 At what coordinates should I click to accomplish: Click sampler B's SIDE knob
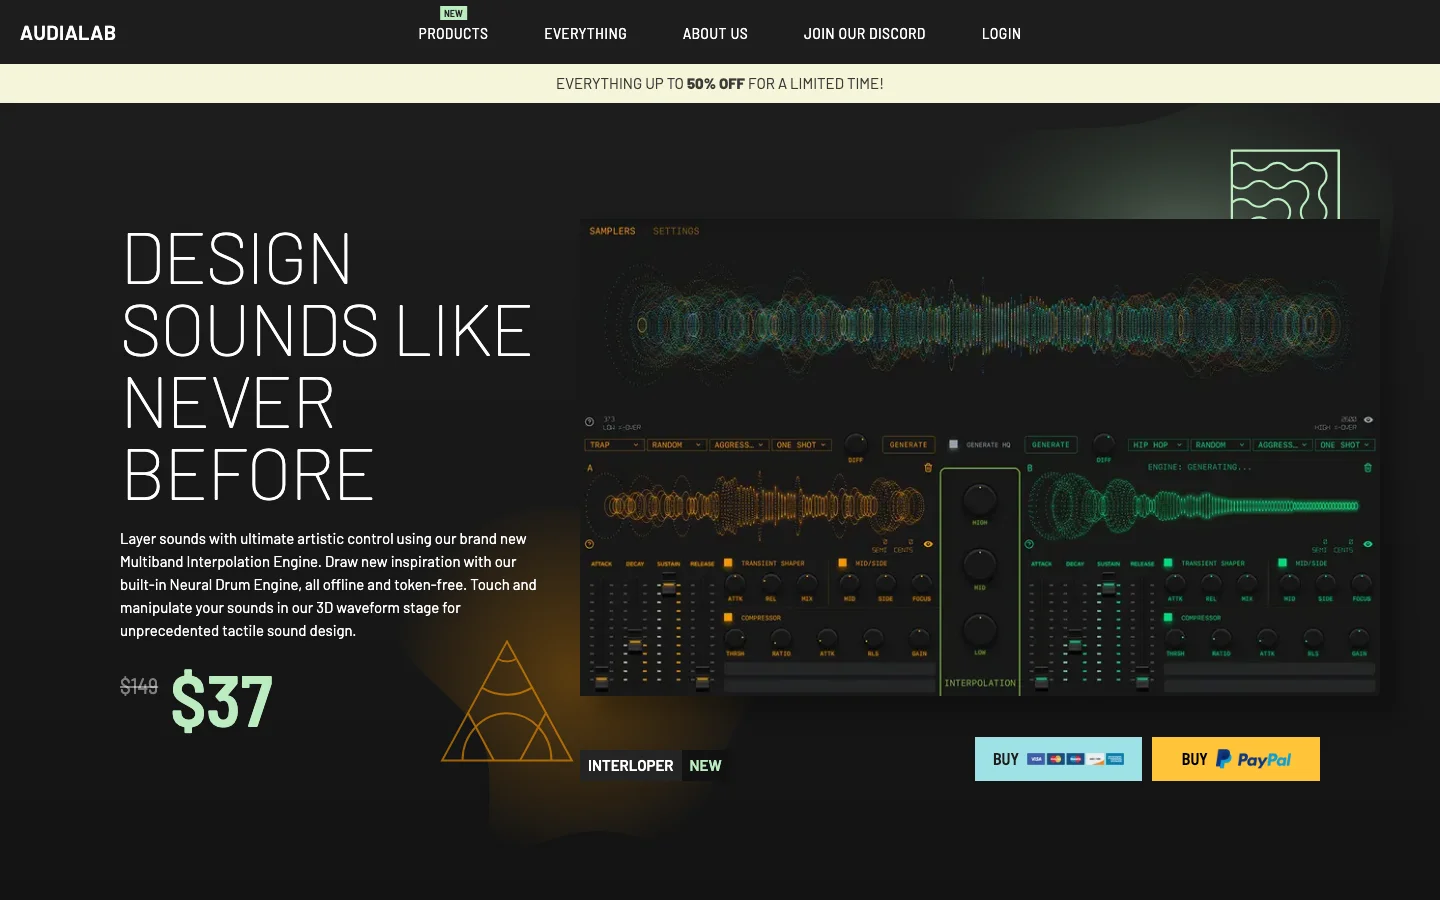[1325, 582]
